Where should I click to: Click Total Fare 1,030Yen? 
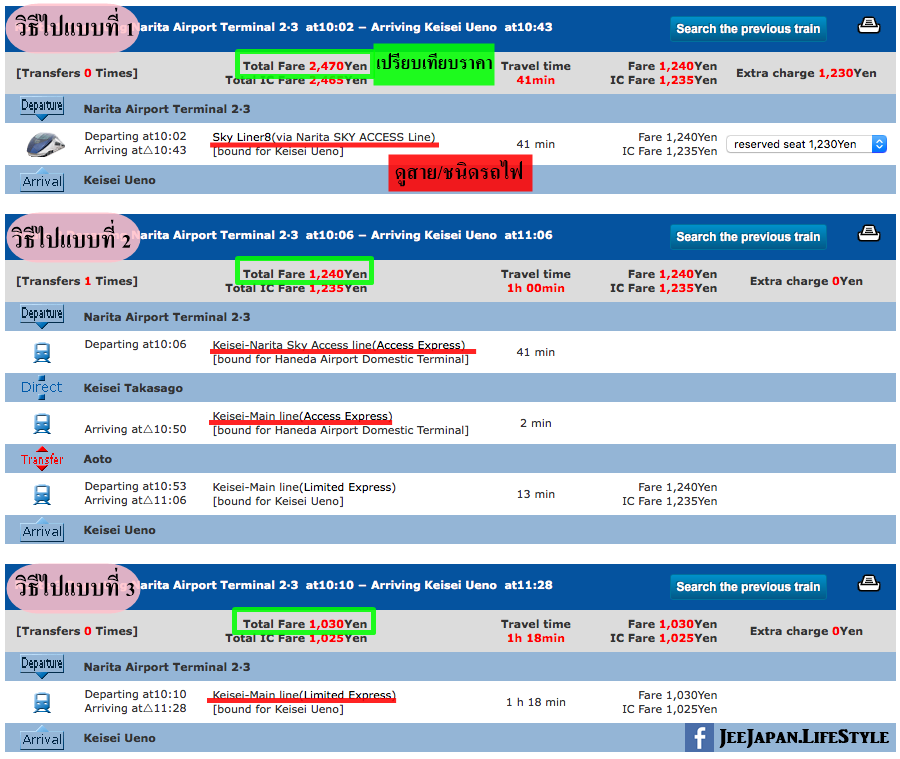tap(305, 624)
